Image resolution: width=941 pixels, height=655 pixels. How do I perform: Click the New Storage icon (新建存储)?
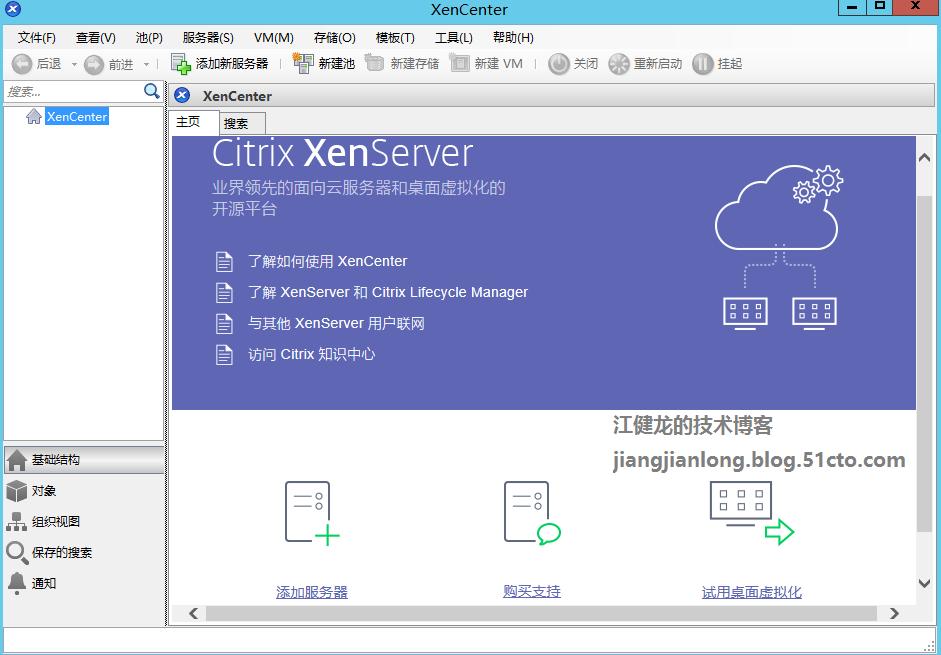point(374,64)
